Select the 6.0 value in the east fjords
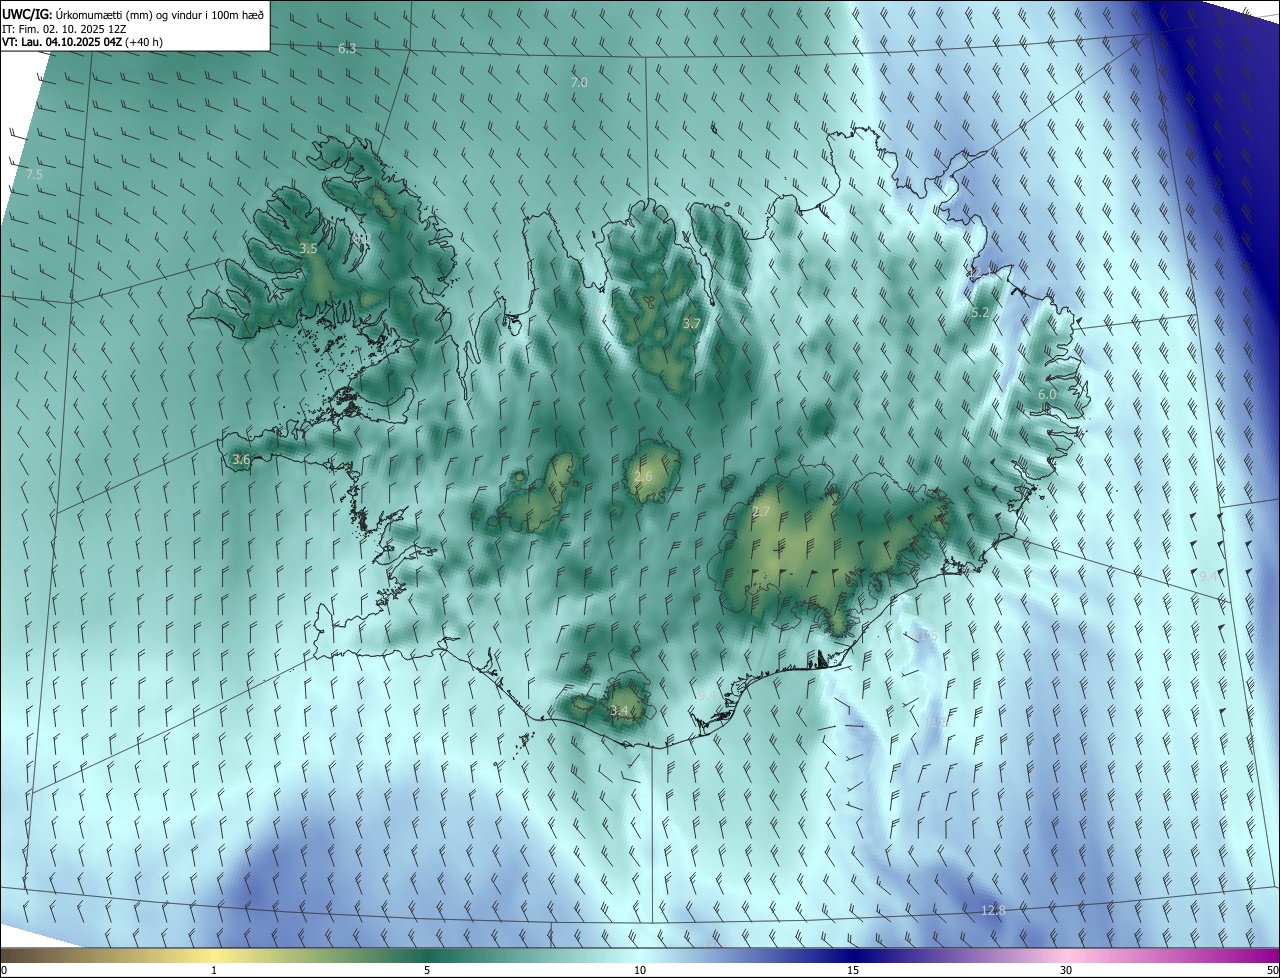The width and height of the screenshot is (1280, 978). [x=1047, y=395]
